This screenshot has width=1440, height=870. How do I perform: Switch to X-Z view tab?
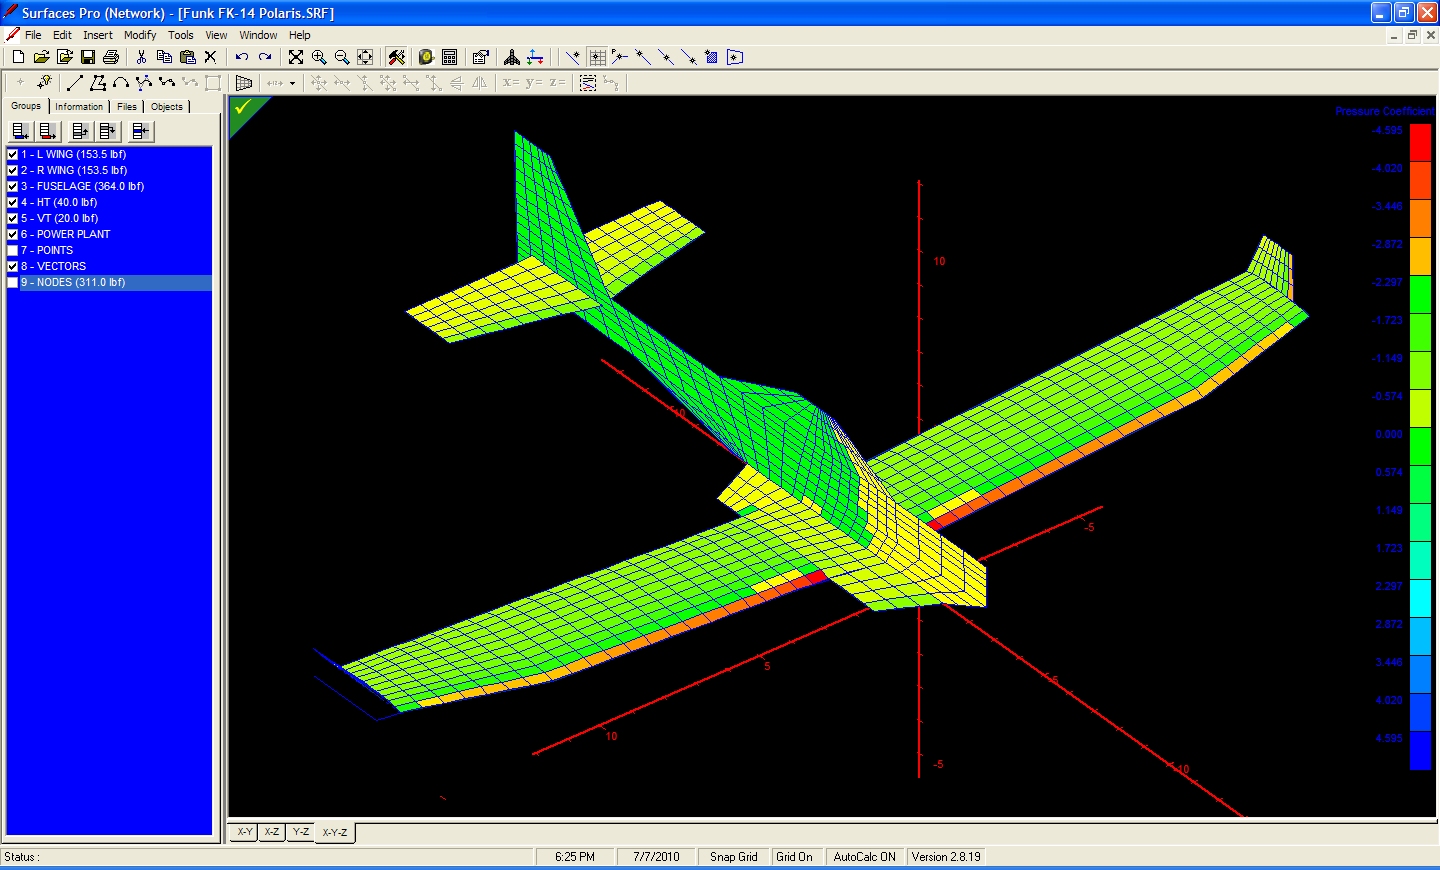coord(272,832)
